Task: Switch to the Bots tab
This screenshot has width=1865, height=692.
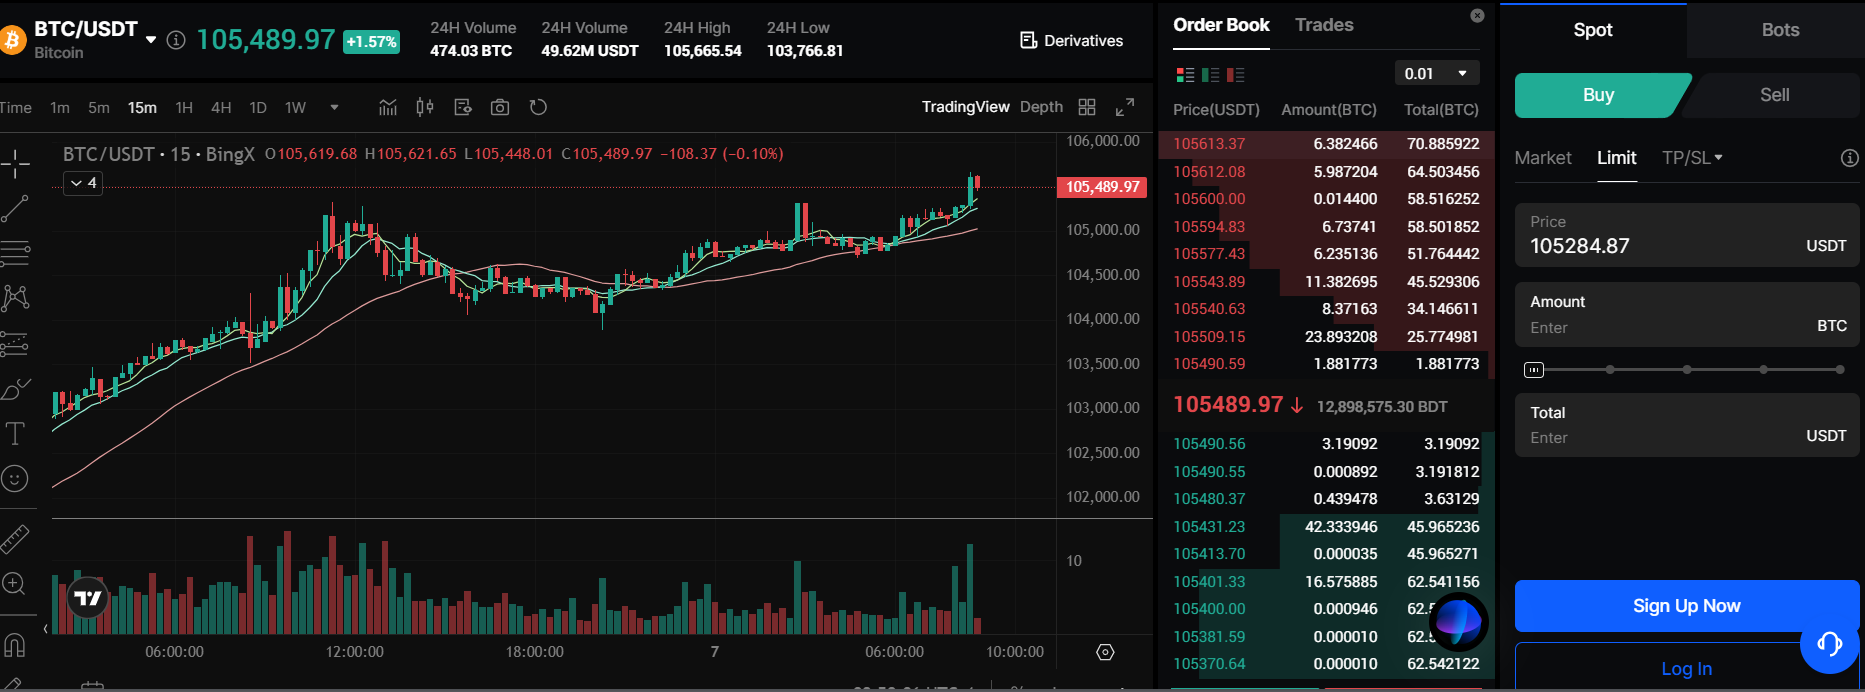Action: [x=1780, y=30]
